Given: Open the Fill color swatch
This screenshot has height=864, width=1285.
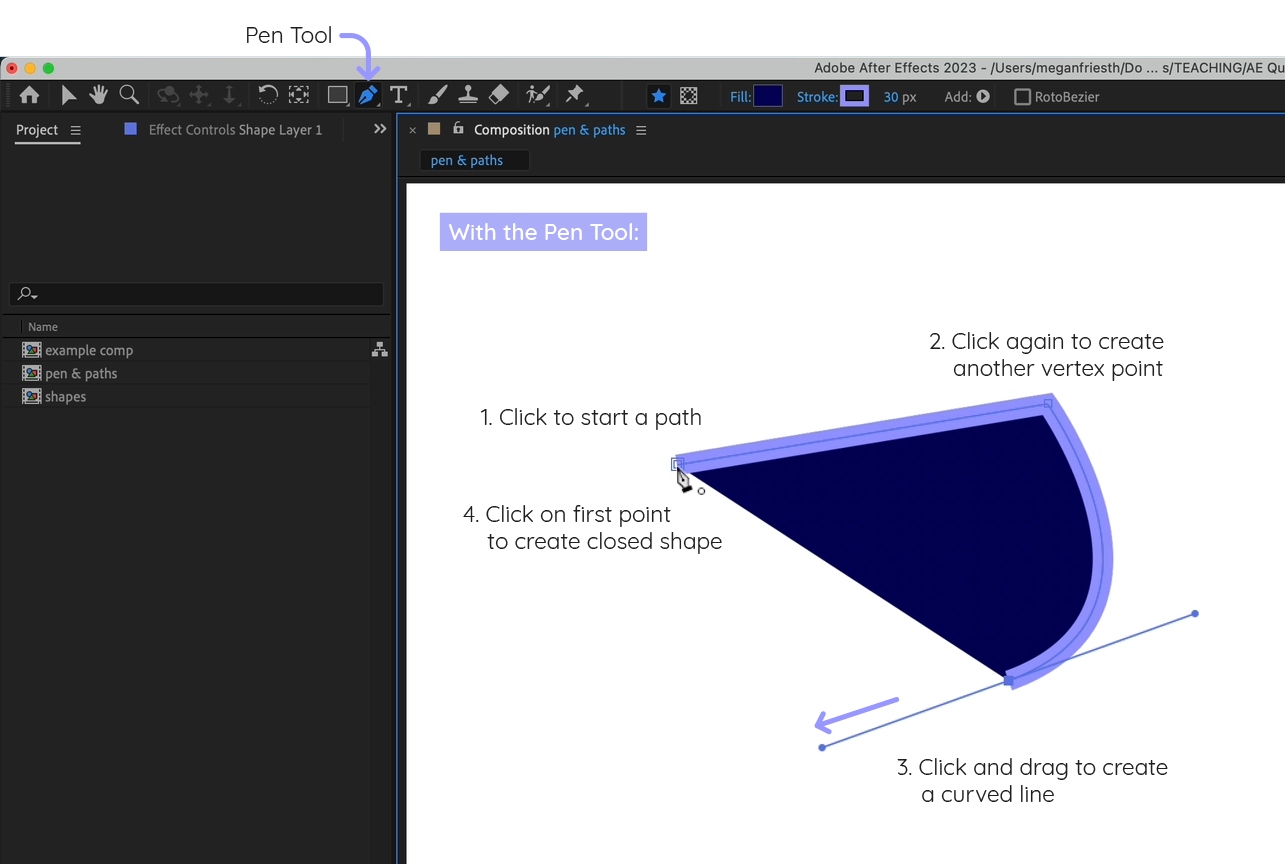Looking at the screenshot, I should pos(768,95).
